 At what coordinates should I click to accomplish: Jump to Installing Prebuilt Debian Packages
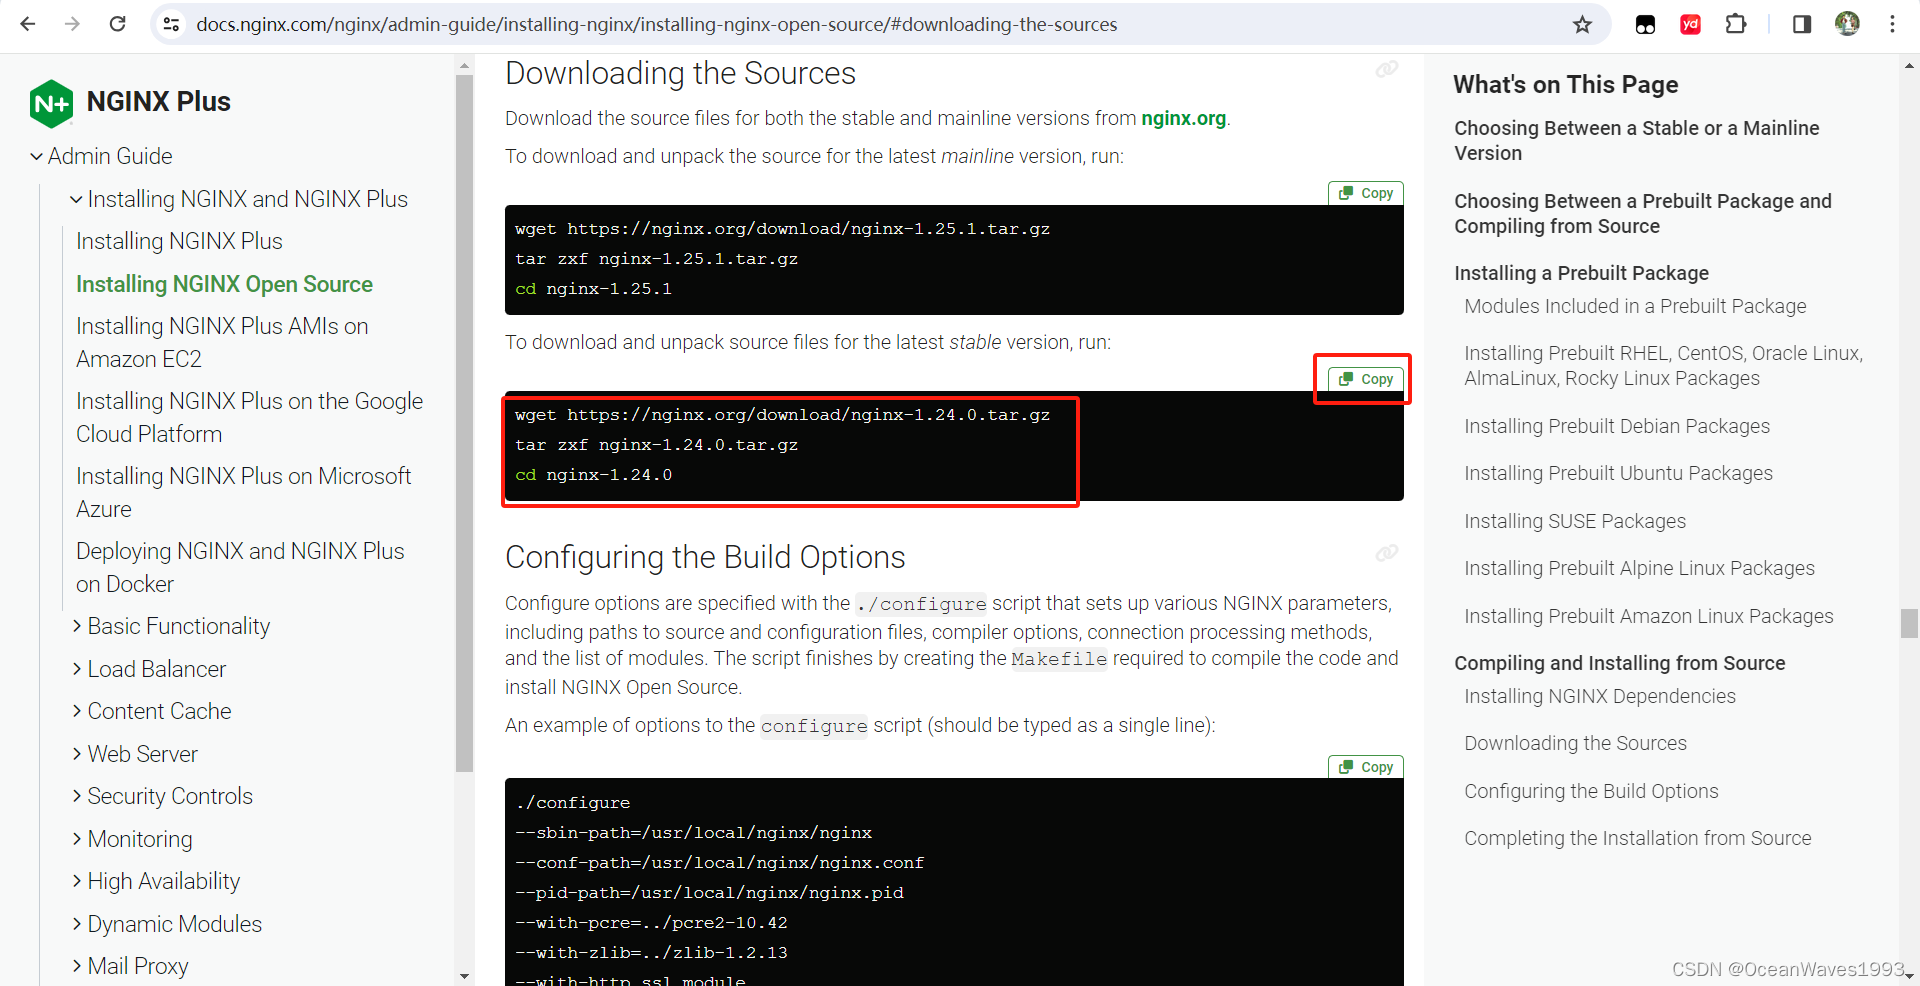point(1617,426)
